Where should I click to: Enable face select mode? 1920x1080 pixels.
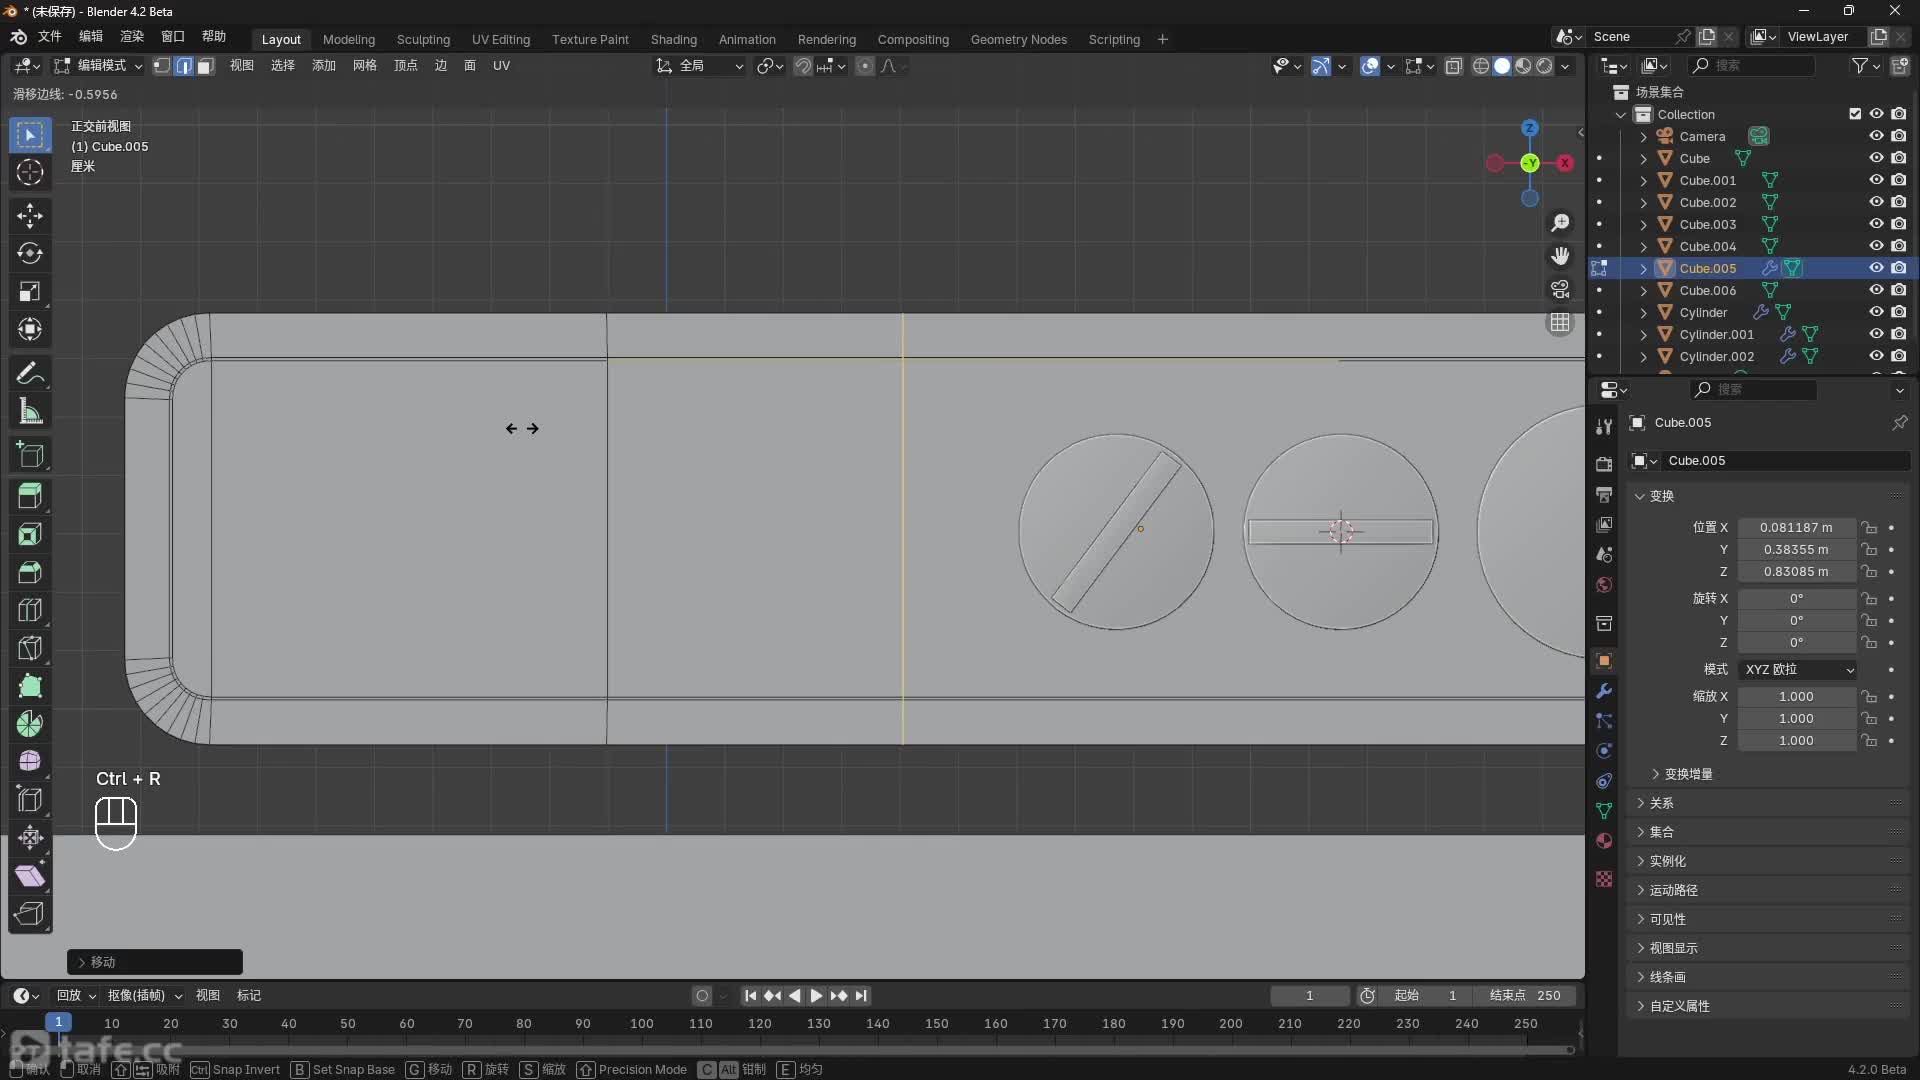tap(205, 66)
